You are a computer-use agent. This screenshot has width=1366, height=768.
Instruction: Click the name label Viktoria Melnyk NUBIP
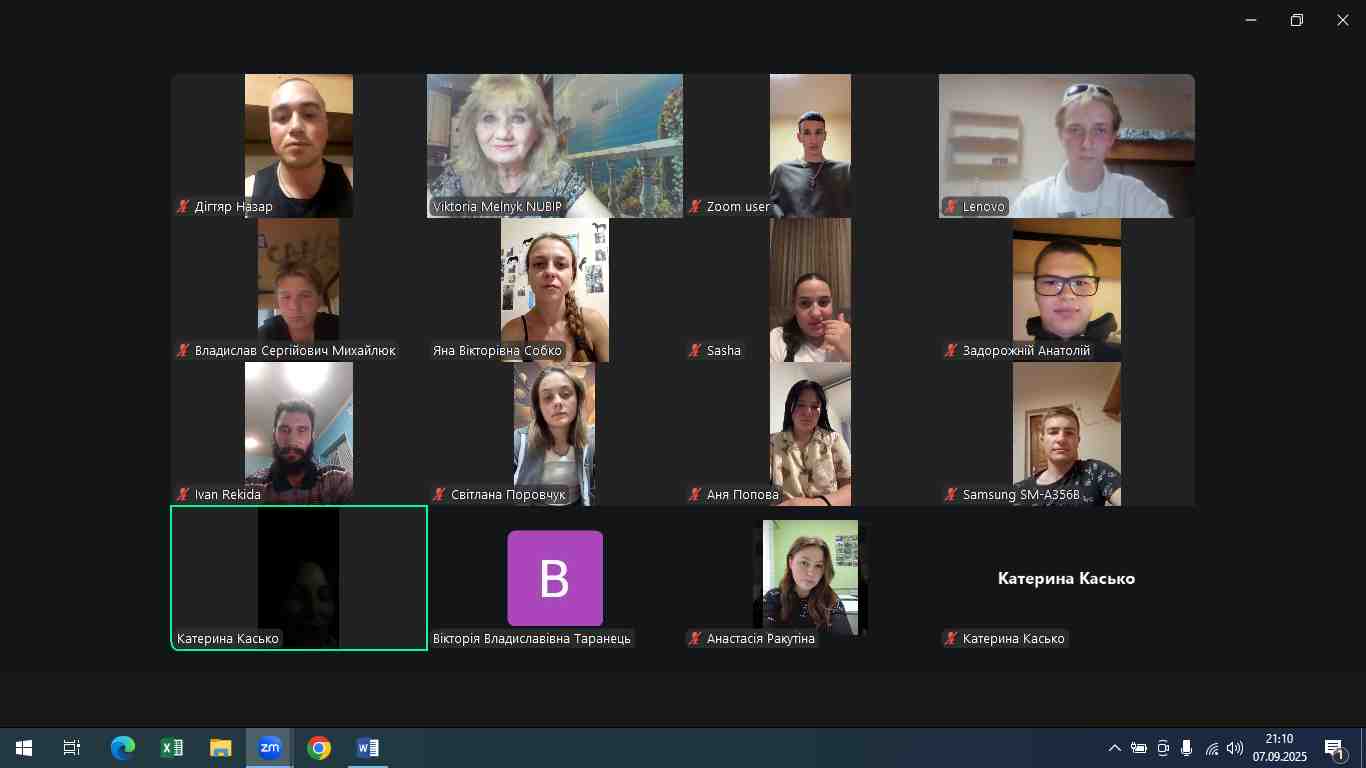click(x=497, y=207)
